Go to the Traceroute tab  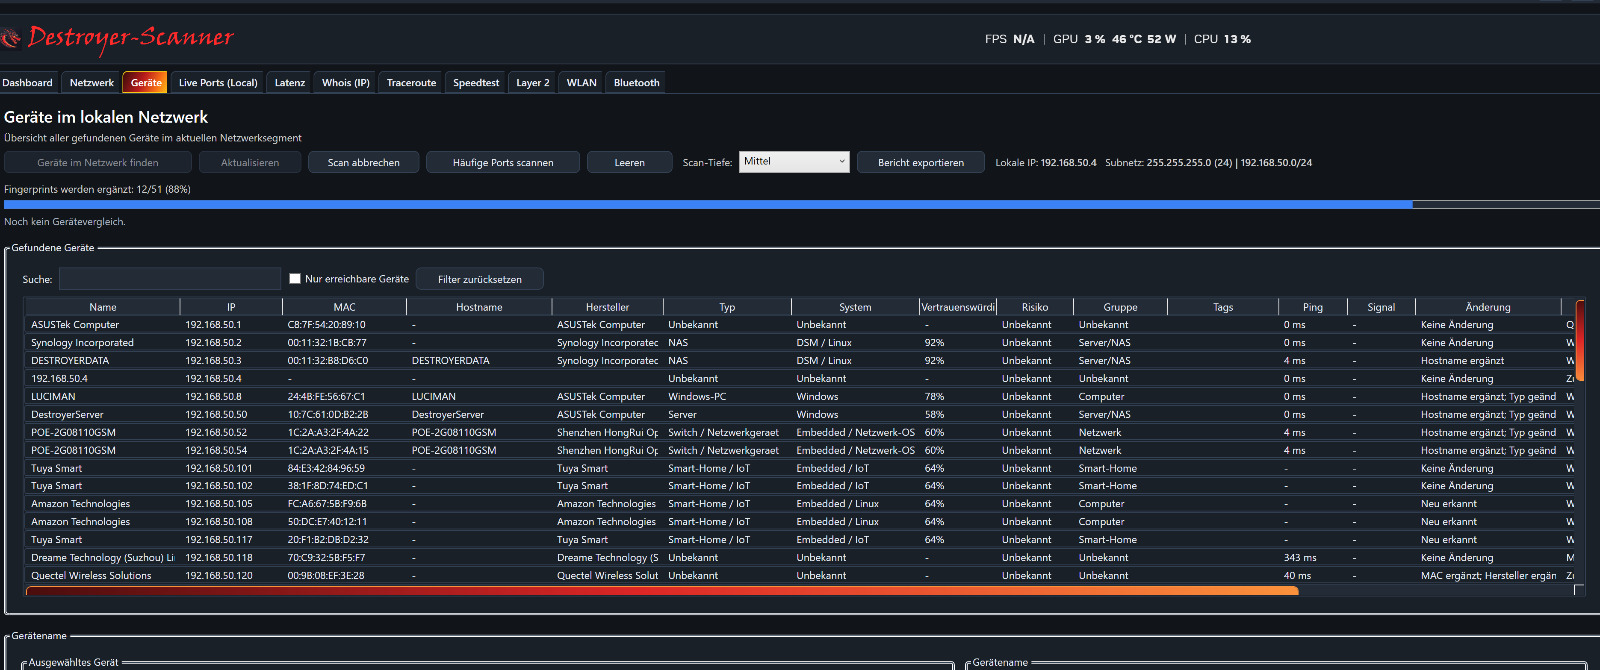coord(411,83)
